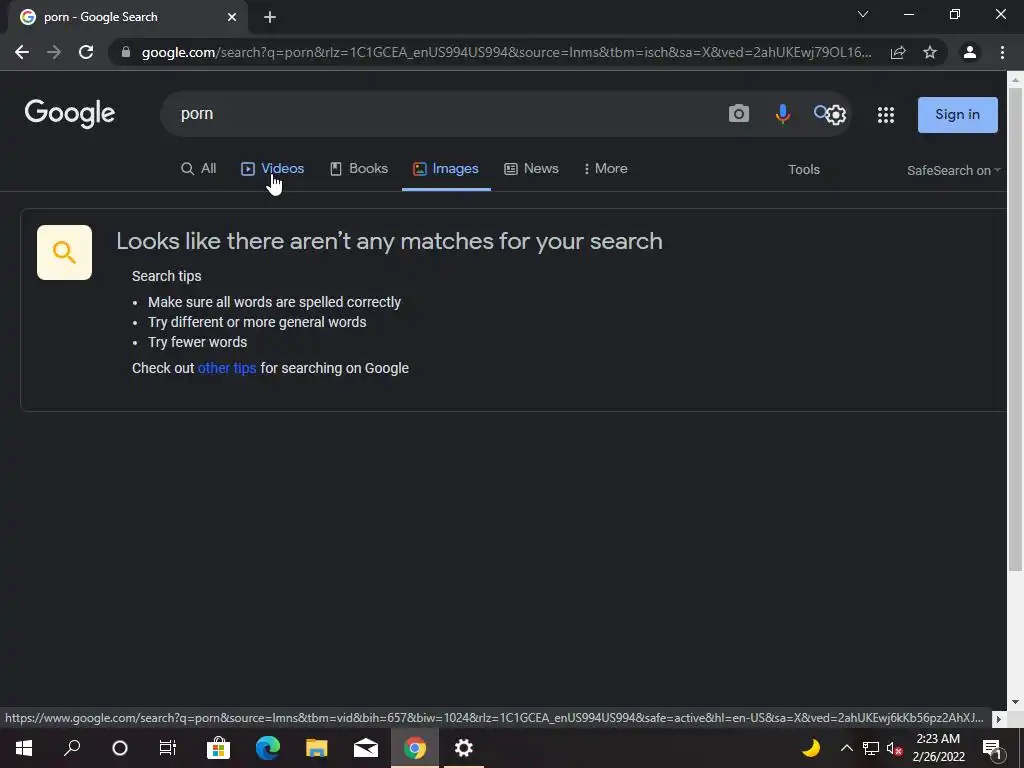1024x768 pixels.
Task: Bookmark this page with the star
Action: 930,52
